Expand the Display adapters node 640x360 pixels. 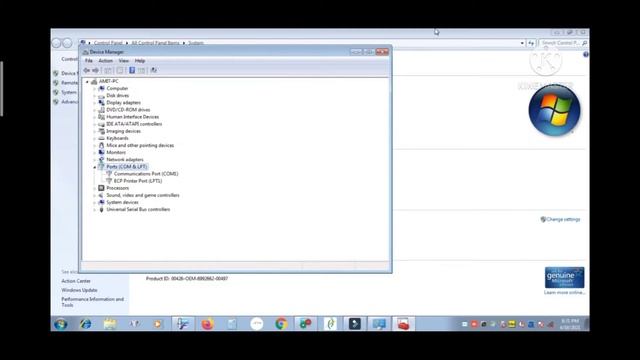(x=94, y=103)
